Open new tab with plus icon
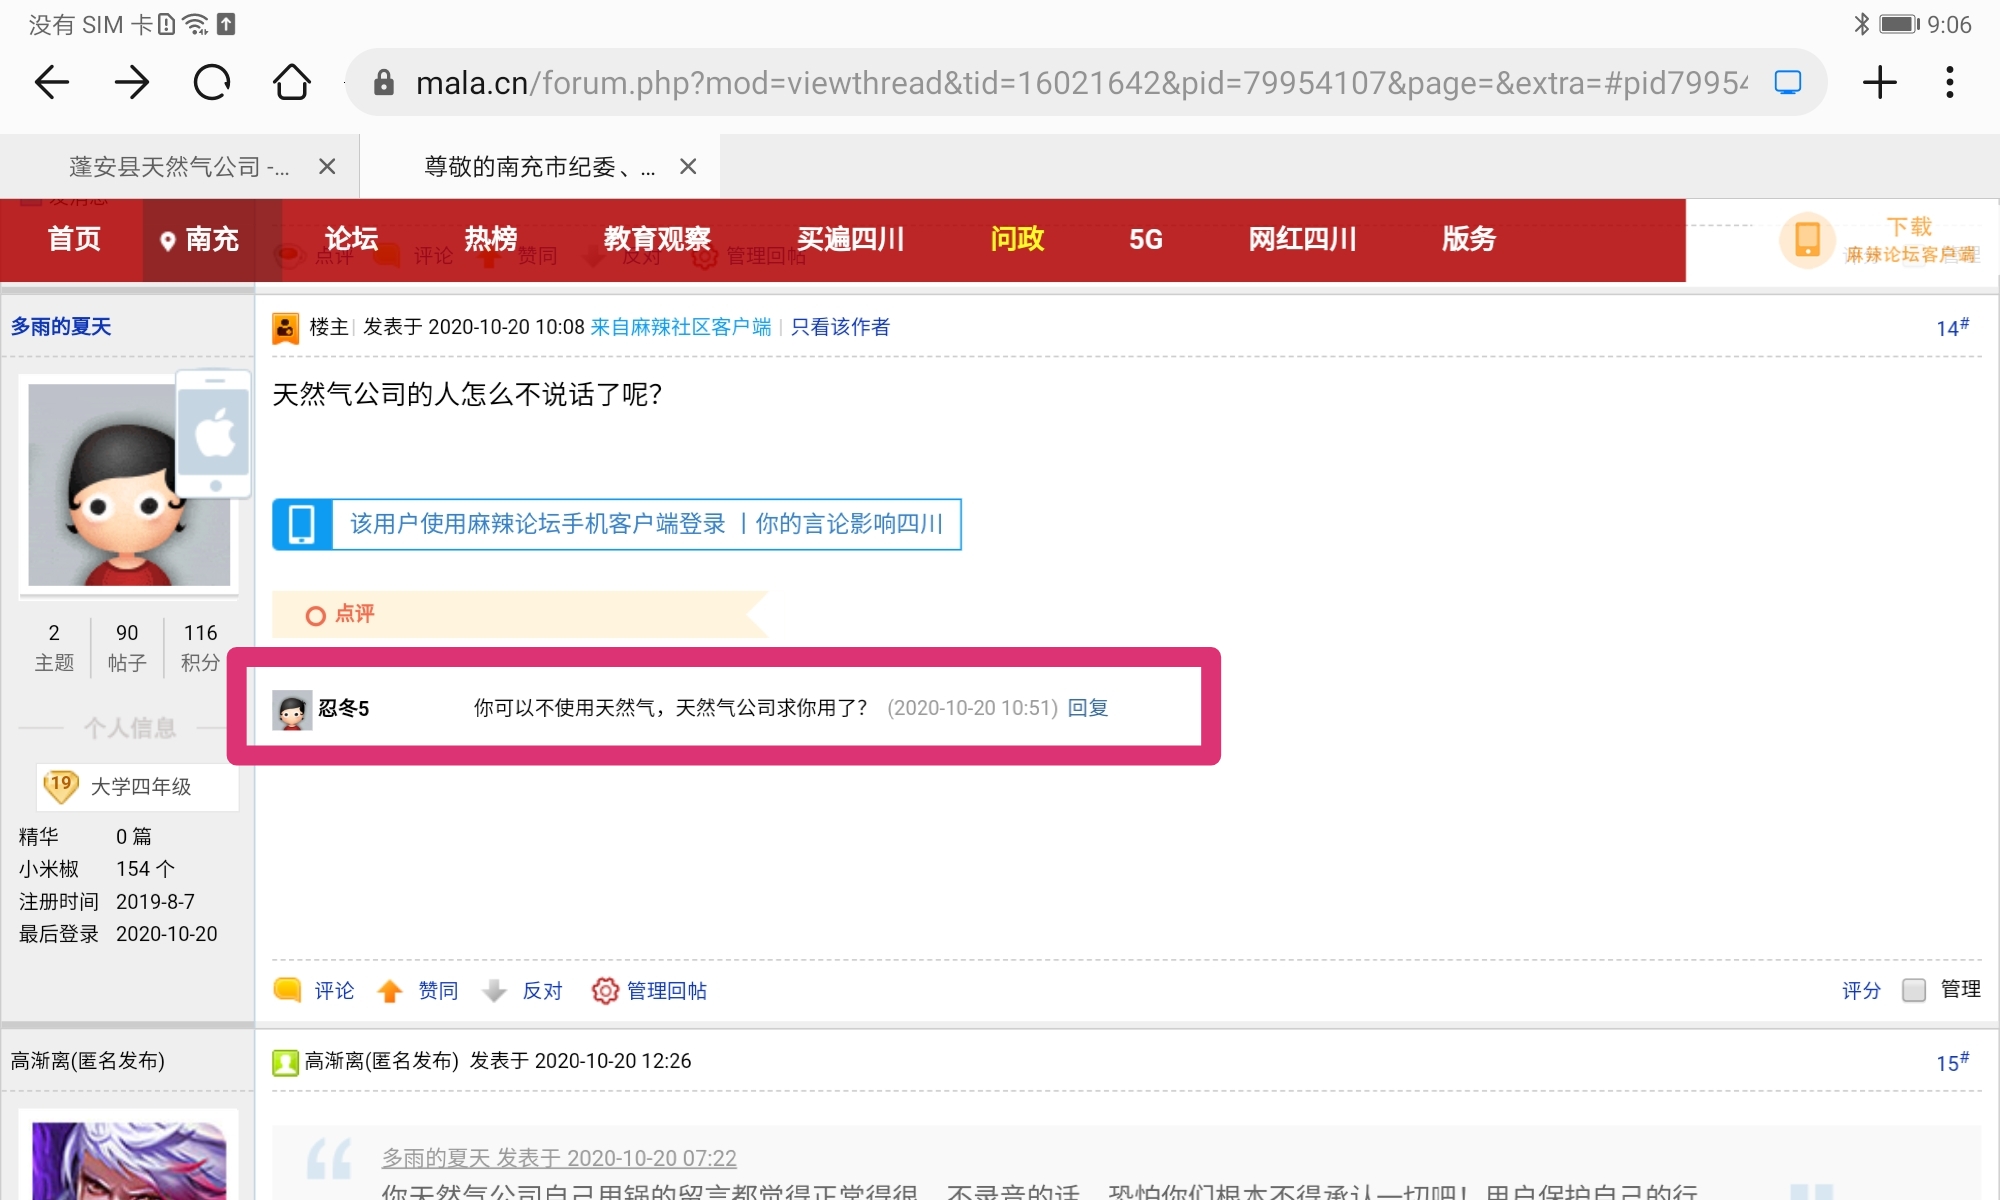The width and height of the screenshot is (2000, 1200). tap(1879, 82)
